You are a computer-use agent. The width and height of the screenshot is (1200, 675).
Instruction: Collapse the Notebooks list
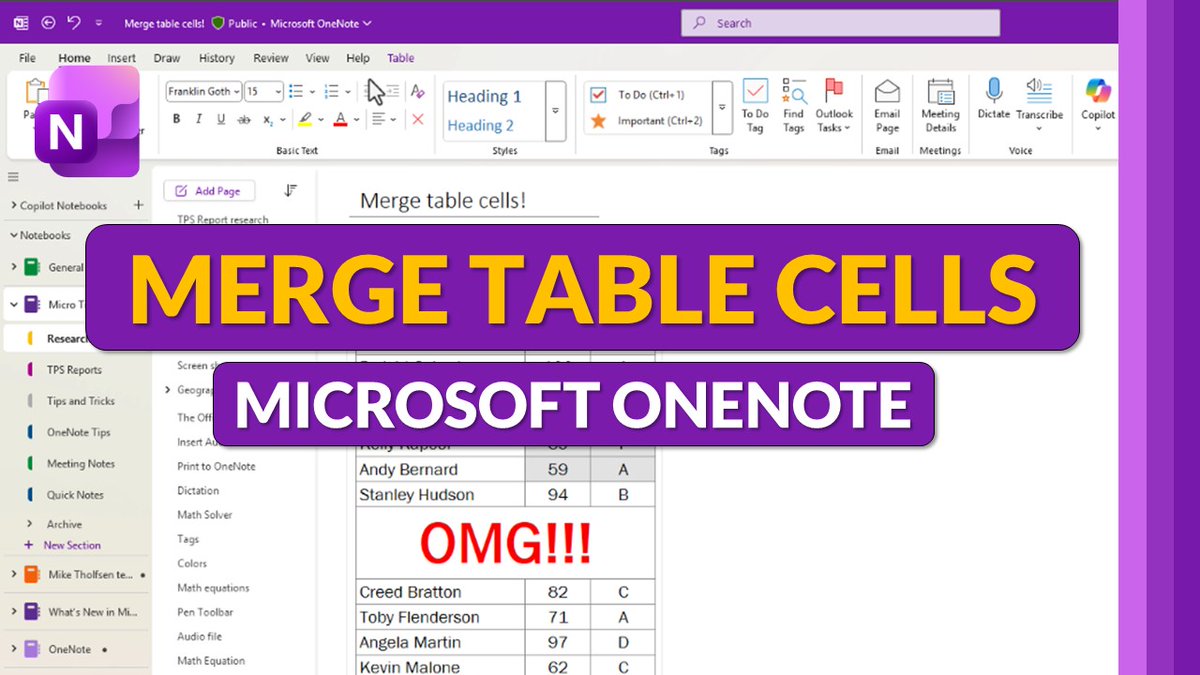click(14, 236)
